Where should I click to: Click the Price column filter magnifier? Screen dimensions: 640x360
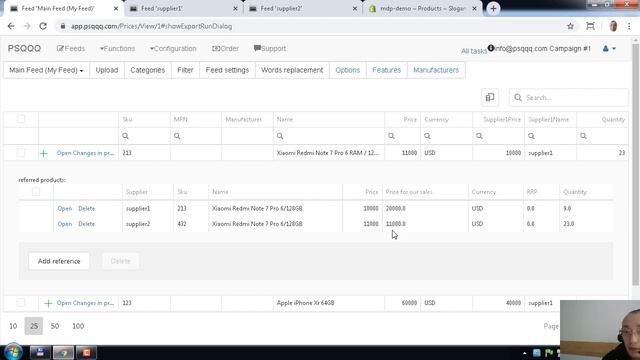pyautogui.click(x=391, y=136)
